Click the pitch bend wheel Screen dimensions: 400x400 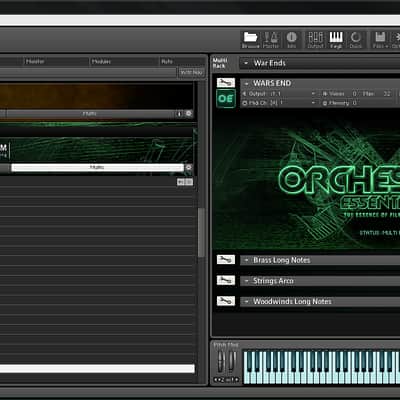pos(220,362)
